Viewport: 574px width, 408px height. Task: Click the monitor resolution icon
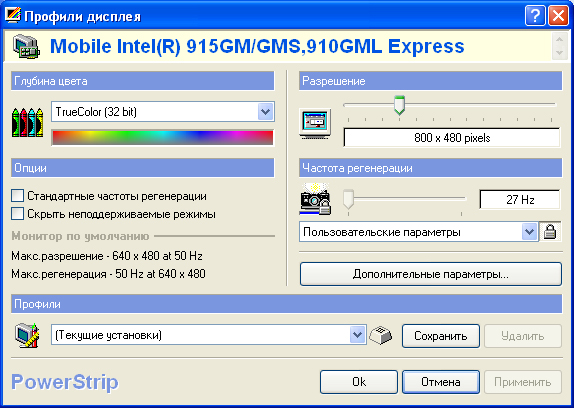315,124
